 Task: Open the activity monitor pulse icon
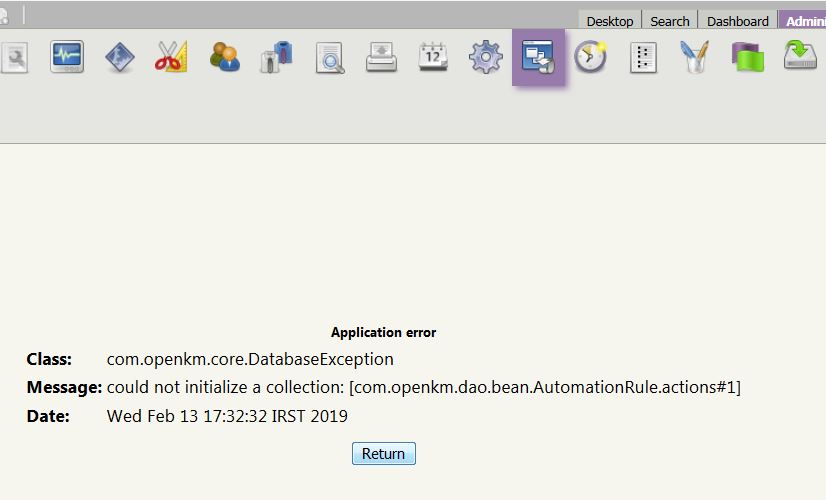67,57
